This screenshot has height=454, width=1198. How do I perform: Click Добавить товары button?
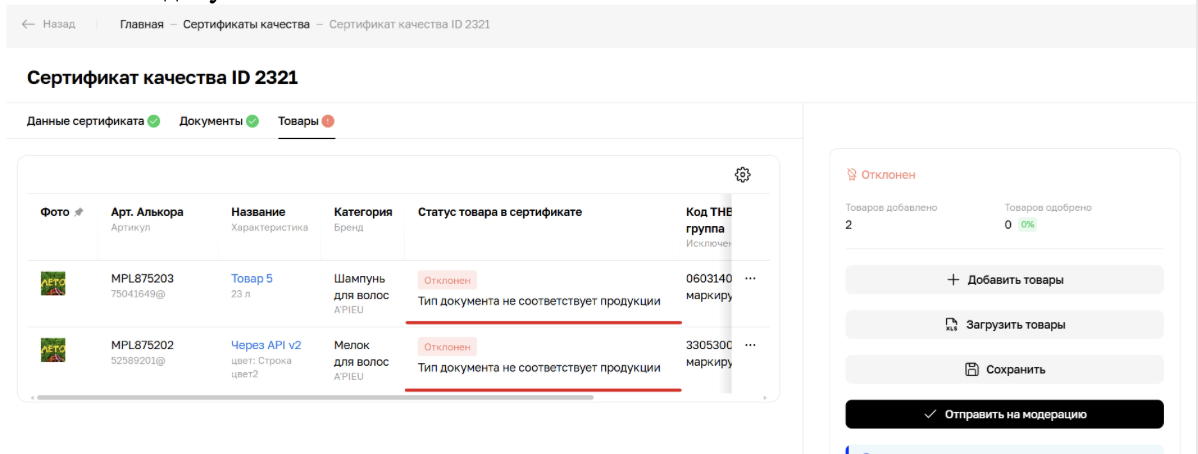[x=1004, y=280]
